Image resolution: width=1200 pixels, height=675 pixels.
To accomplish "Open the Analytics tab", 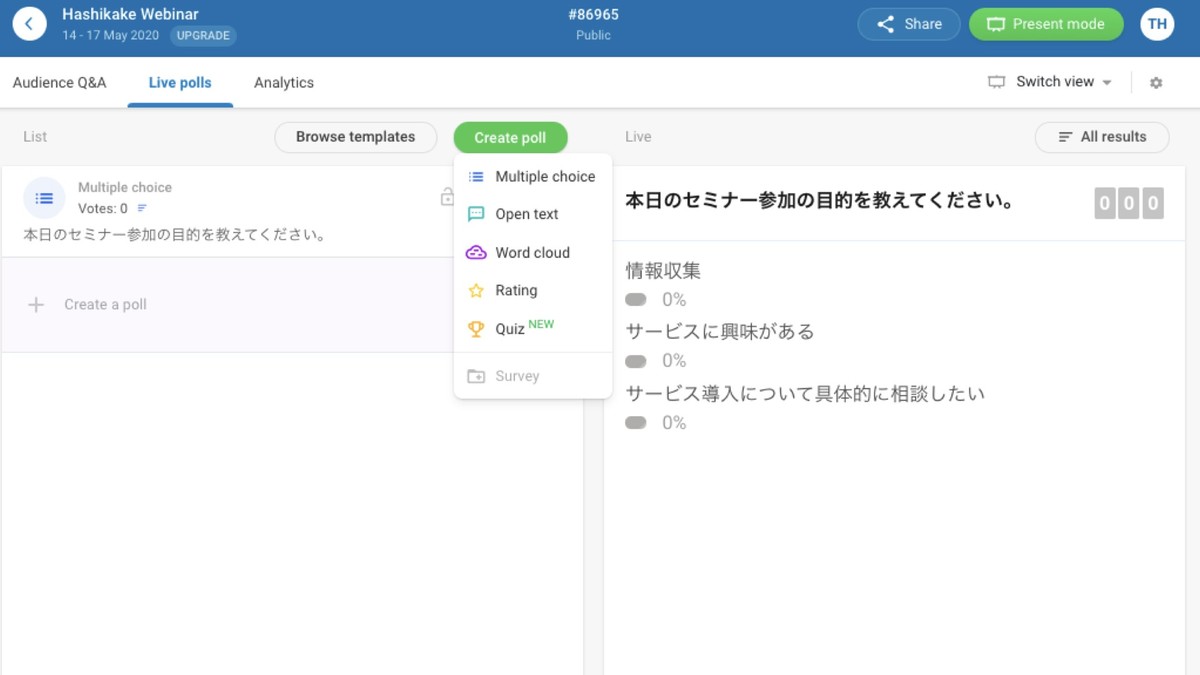I will (284, 83).
